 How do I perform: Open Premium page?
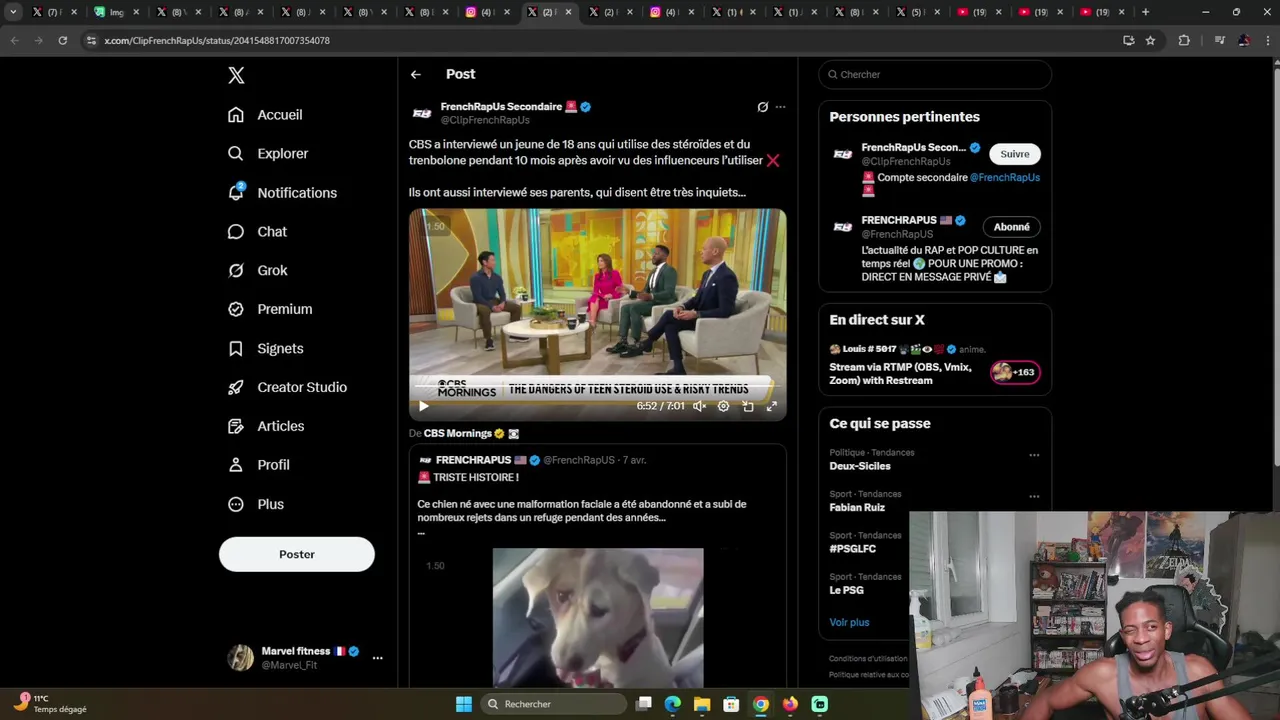click(270, 309)
